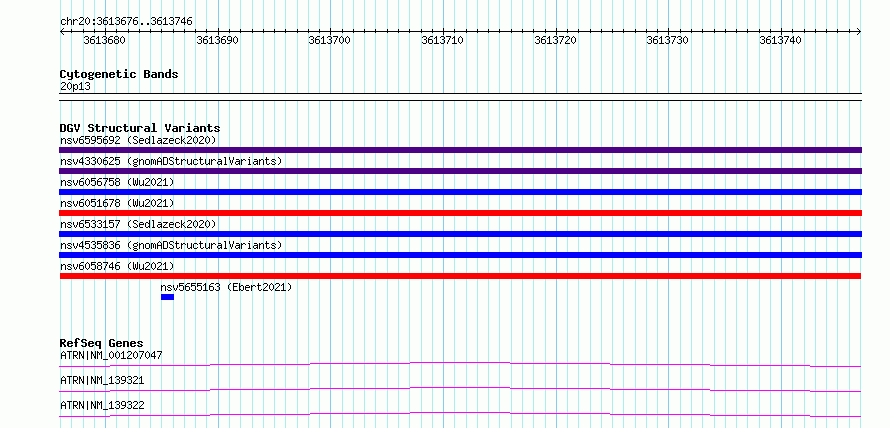Select transcript ATRN|NM_139322 label

tap(102, 405)
